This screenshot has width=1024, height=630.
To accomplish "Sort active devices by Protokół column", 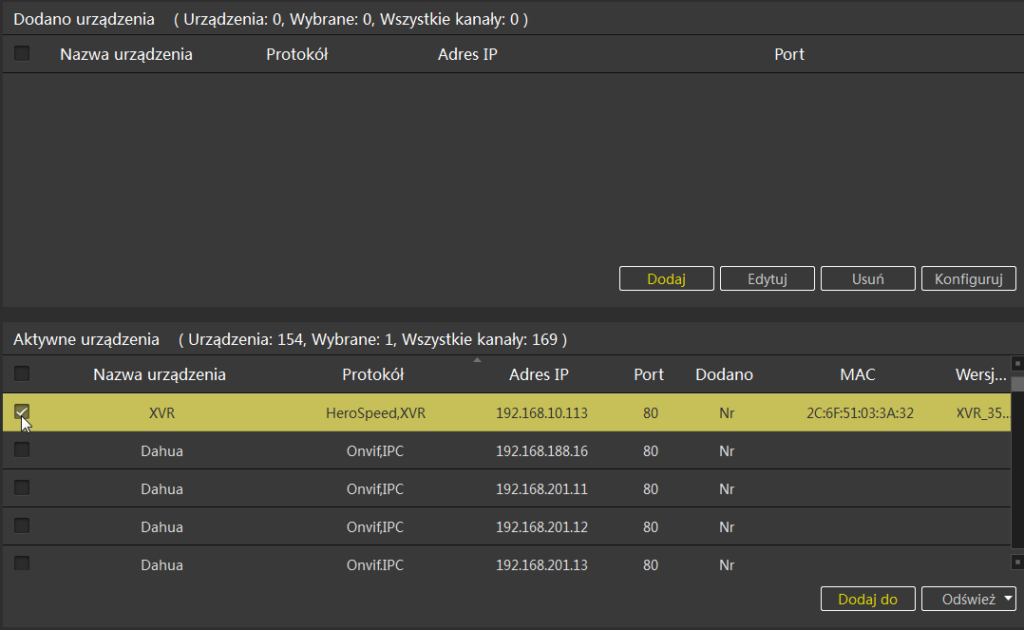I will (372, 375).
